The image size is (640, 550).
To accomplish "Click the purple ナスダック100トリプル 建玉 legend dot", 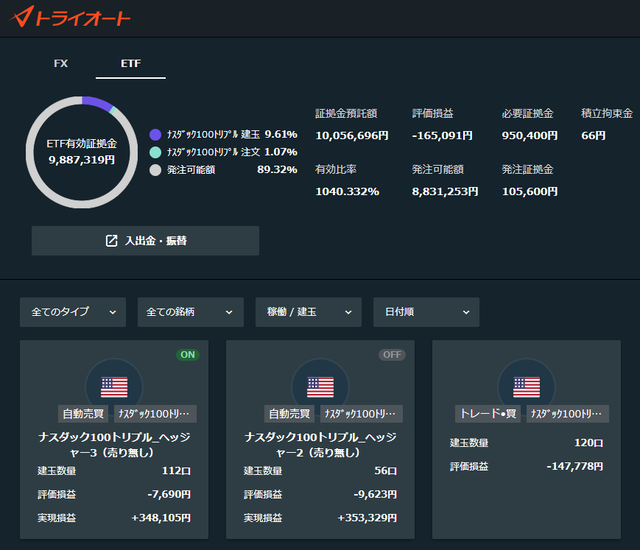I will pos(156,135).
